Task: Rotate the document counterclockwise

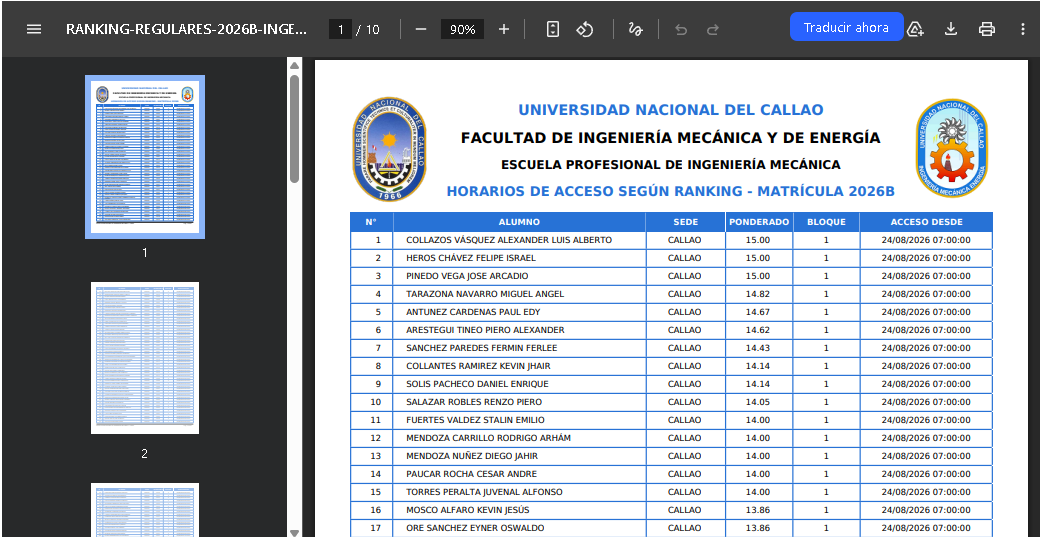Action: [x=584, y=29]
